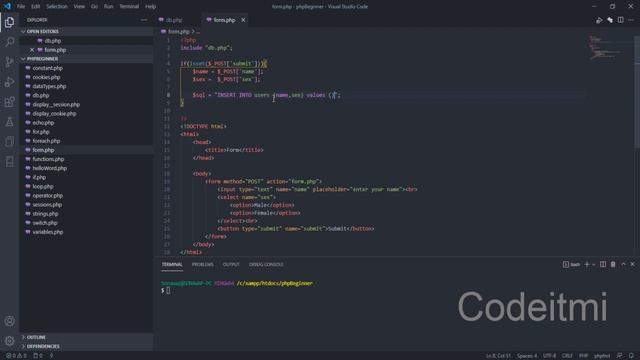Open echo.php in file explorer
The image size is (640, 360).
43,123
